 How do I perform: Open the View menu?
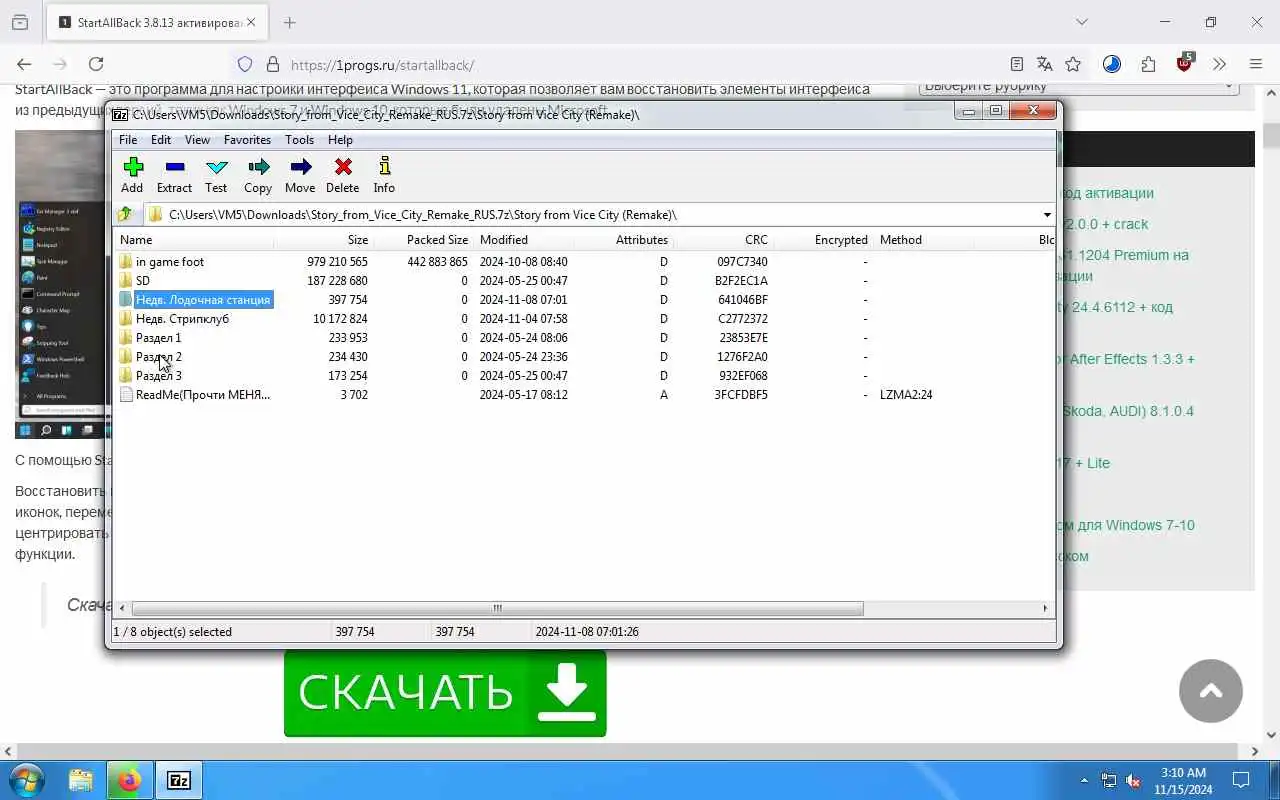click(x=197, y=140)
